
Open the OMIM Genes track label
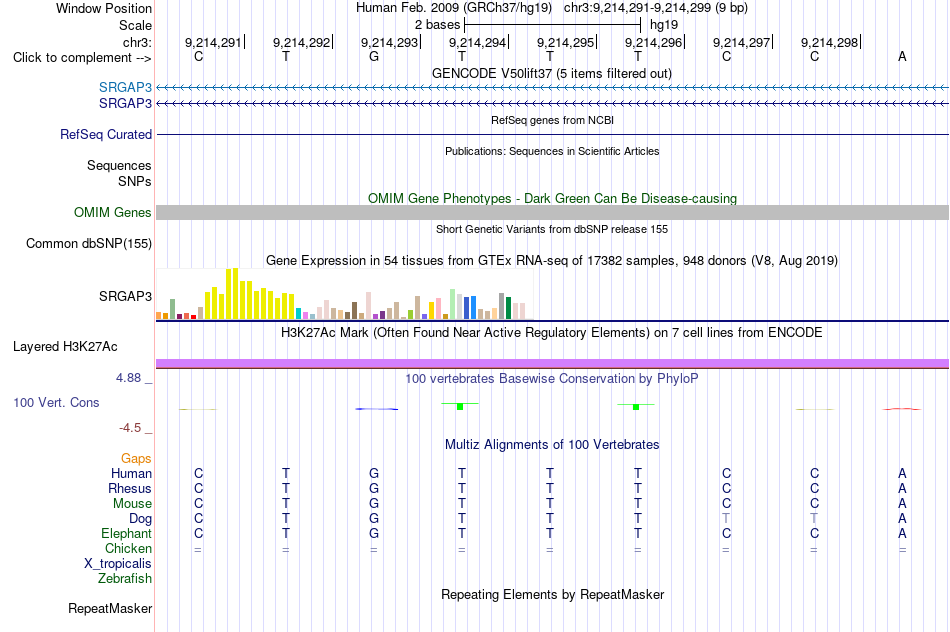[112, 213]
